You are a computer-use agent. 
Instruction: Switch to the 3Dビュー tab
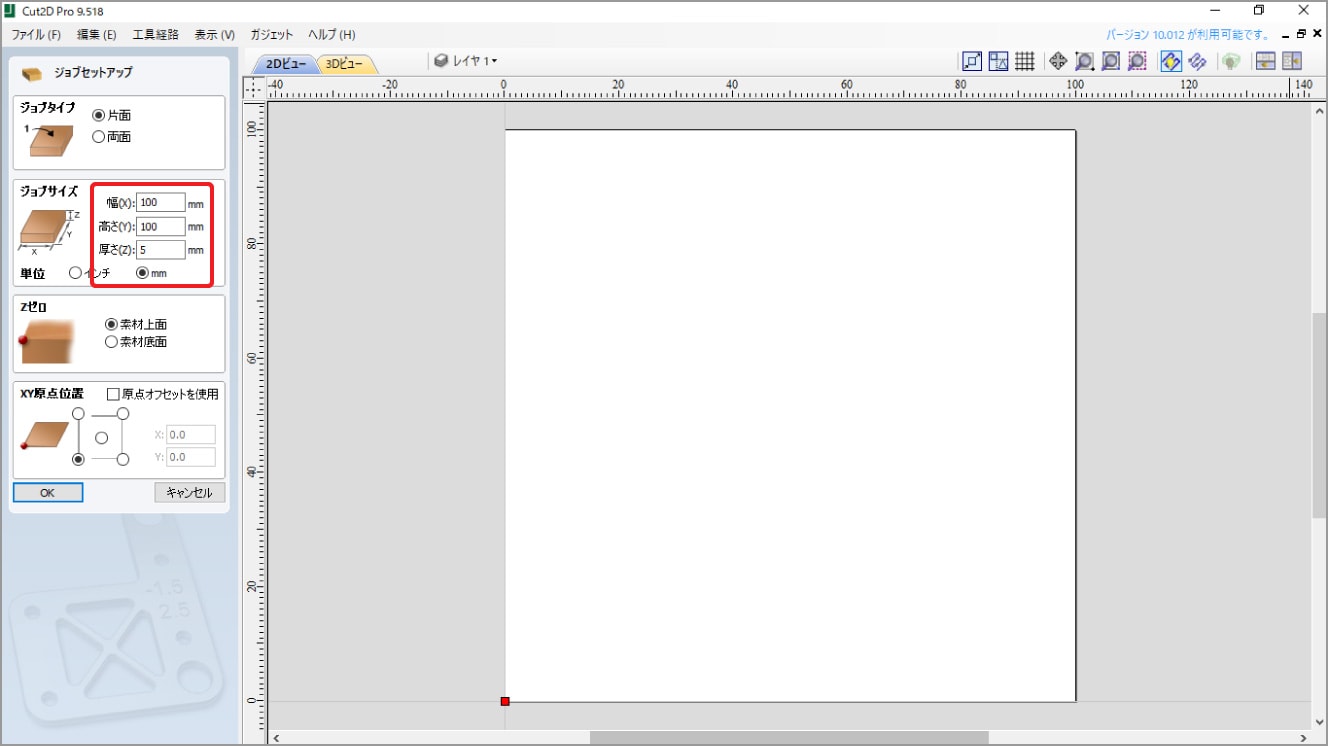point(346,64)
